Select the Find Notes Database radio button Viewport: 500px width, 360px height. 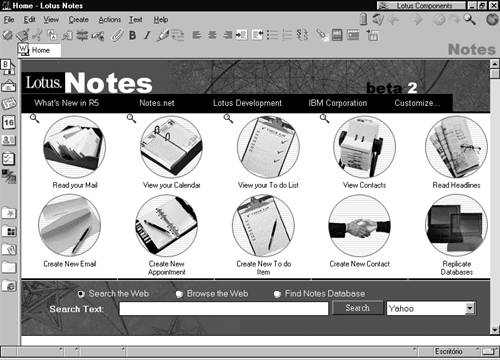pyautogui.click(x=277, y=294)
